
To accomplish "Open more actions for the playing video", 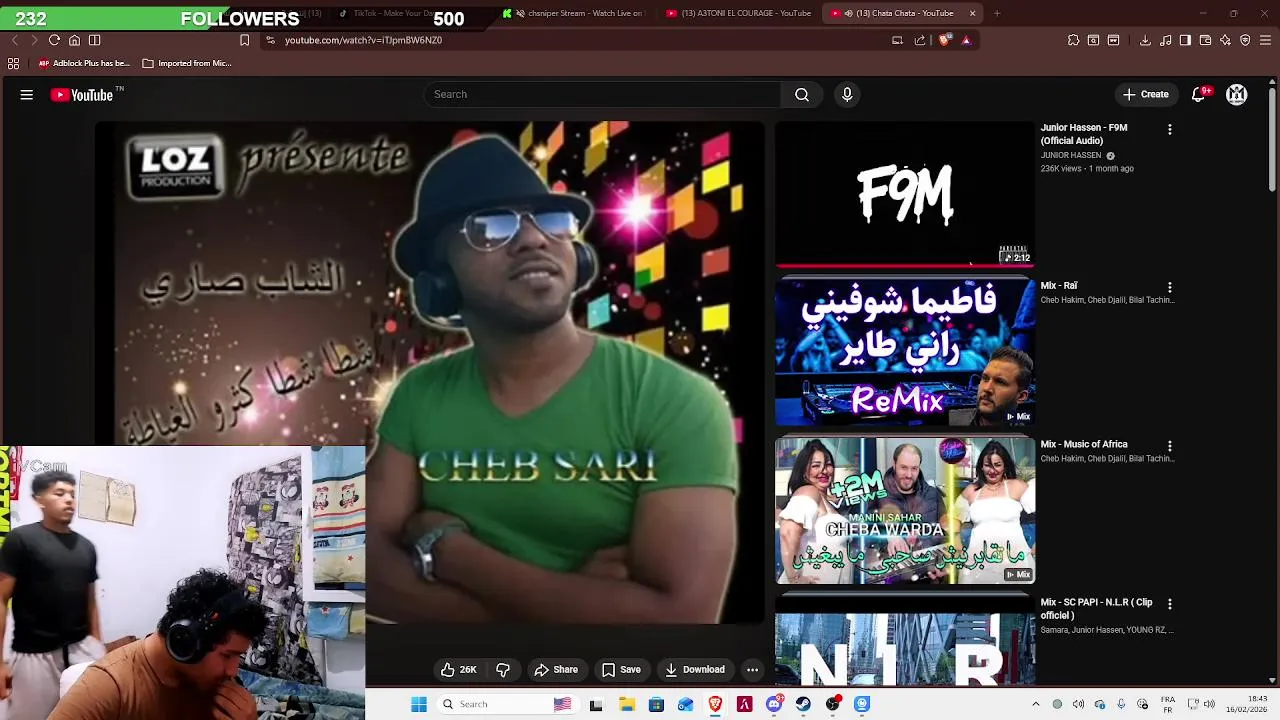I will [x=752, y=670].
